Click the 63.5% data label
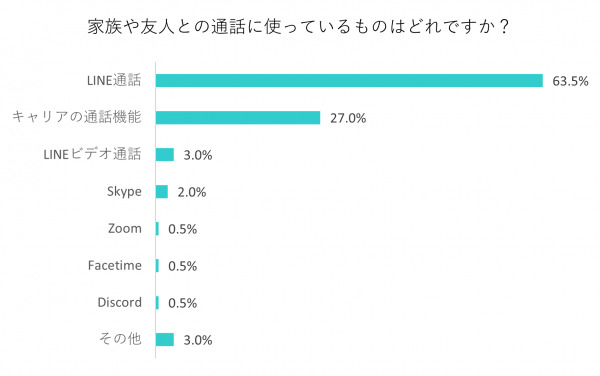The height and width of the screenshot is (376, 600). tap(570, 81)
